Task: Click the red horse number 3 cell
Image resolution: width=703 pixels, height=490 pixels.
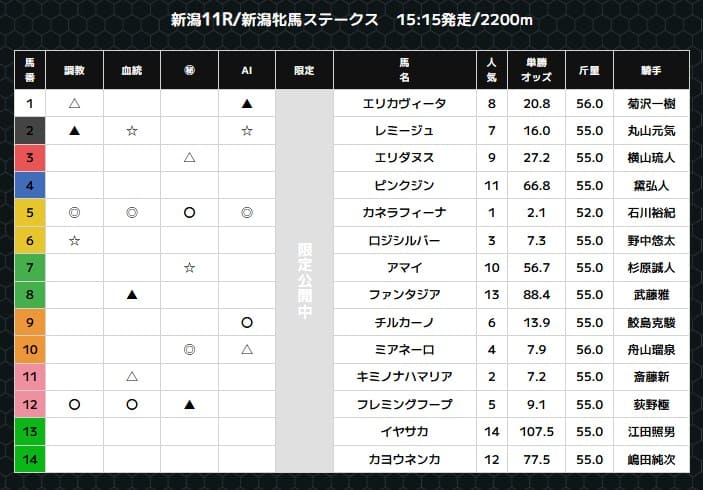Action: pos(30,158)
